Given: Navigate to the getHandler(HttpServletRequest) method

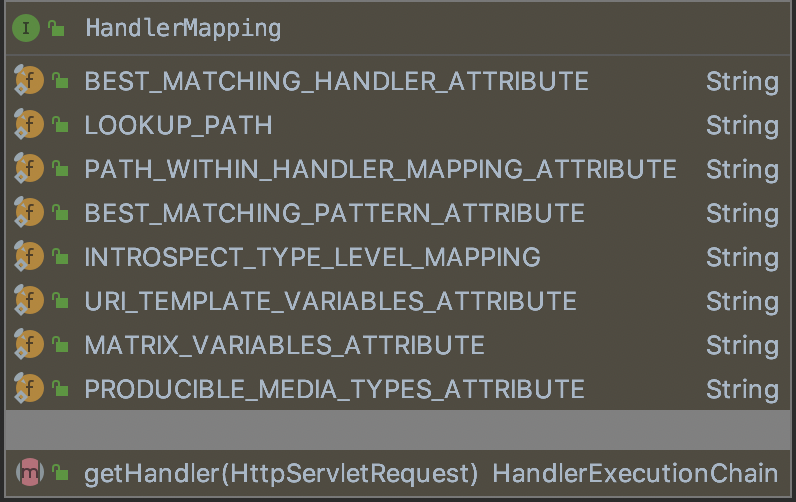Looking at the screenshot, I should pos(281,472).
